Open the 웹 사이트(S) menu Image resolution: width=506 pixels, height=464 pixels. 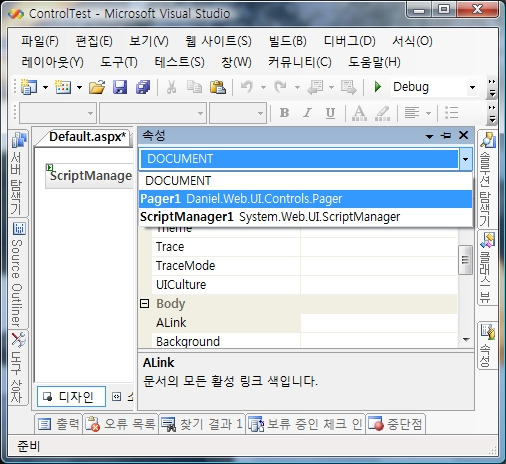point(218,41)
